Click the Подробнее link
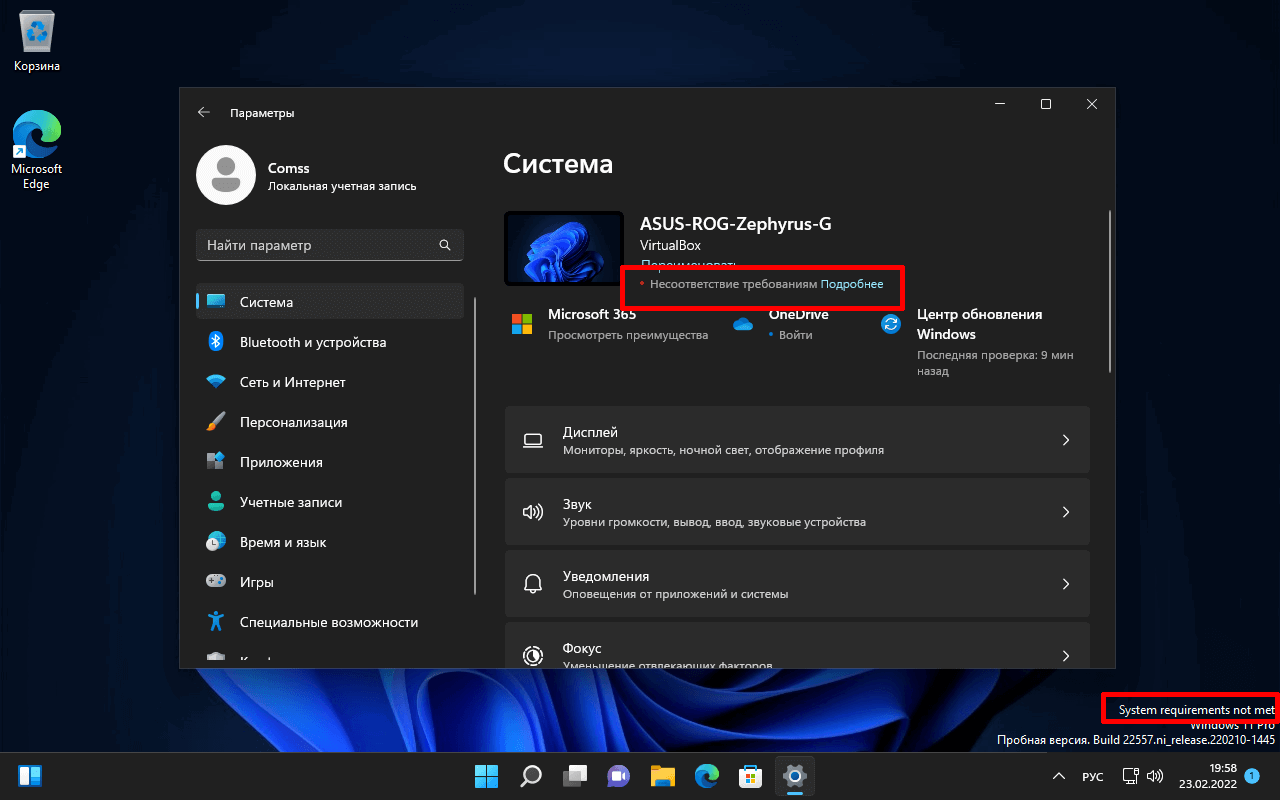The height and width of the screenshot is (800, 1280). point(852,284)
